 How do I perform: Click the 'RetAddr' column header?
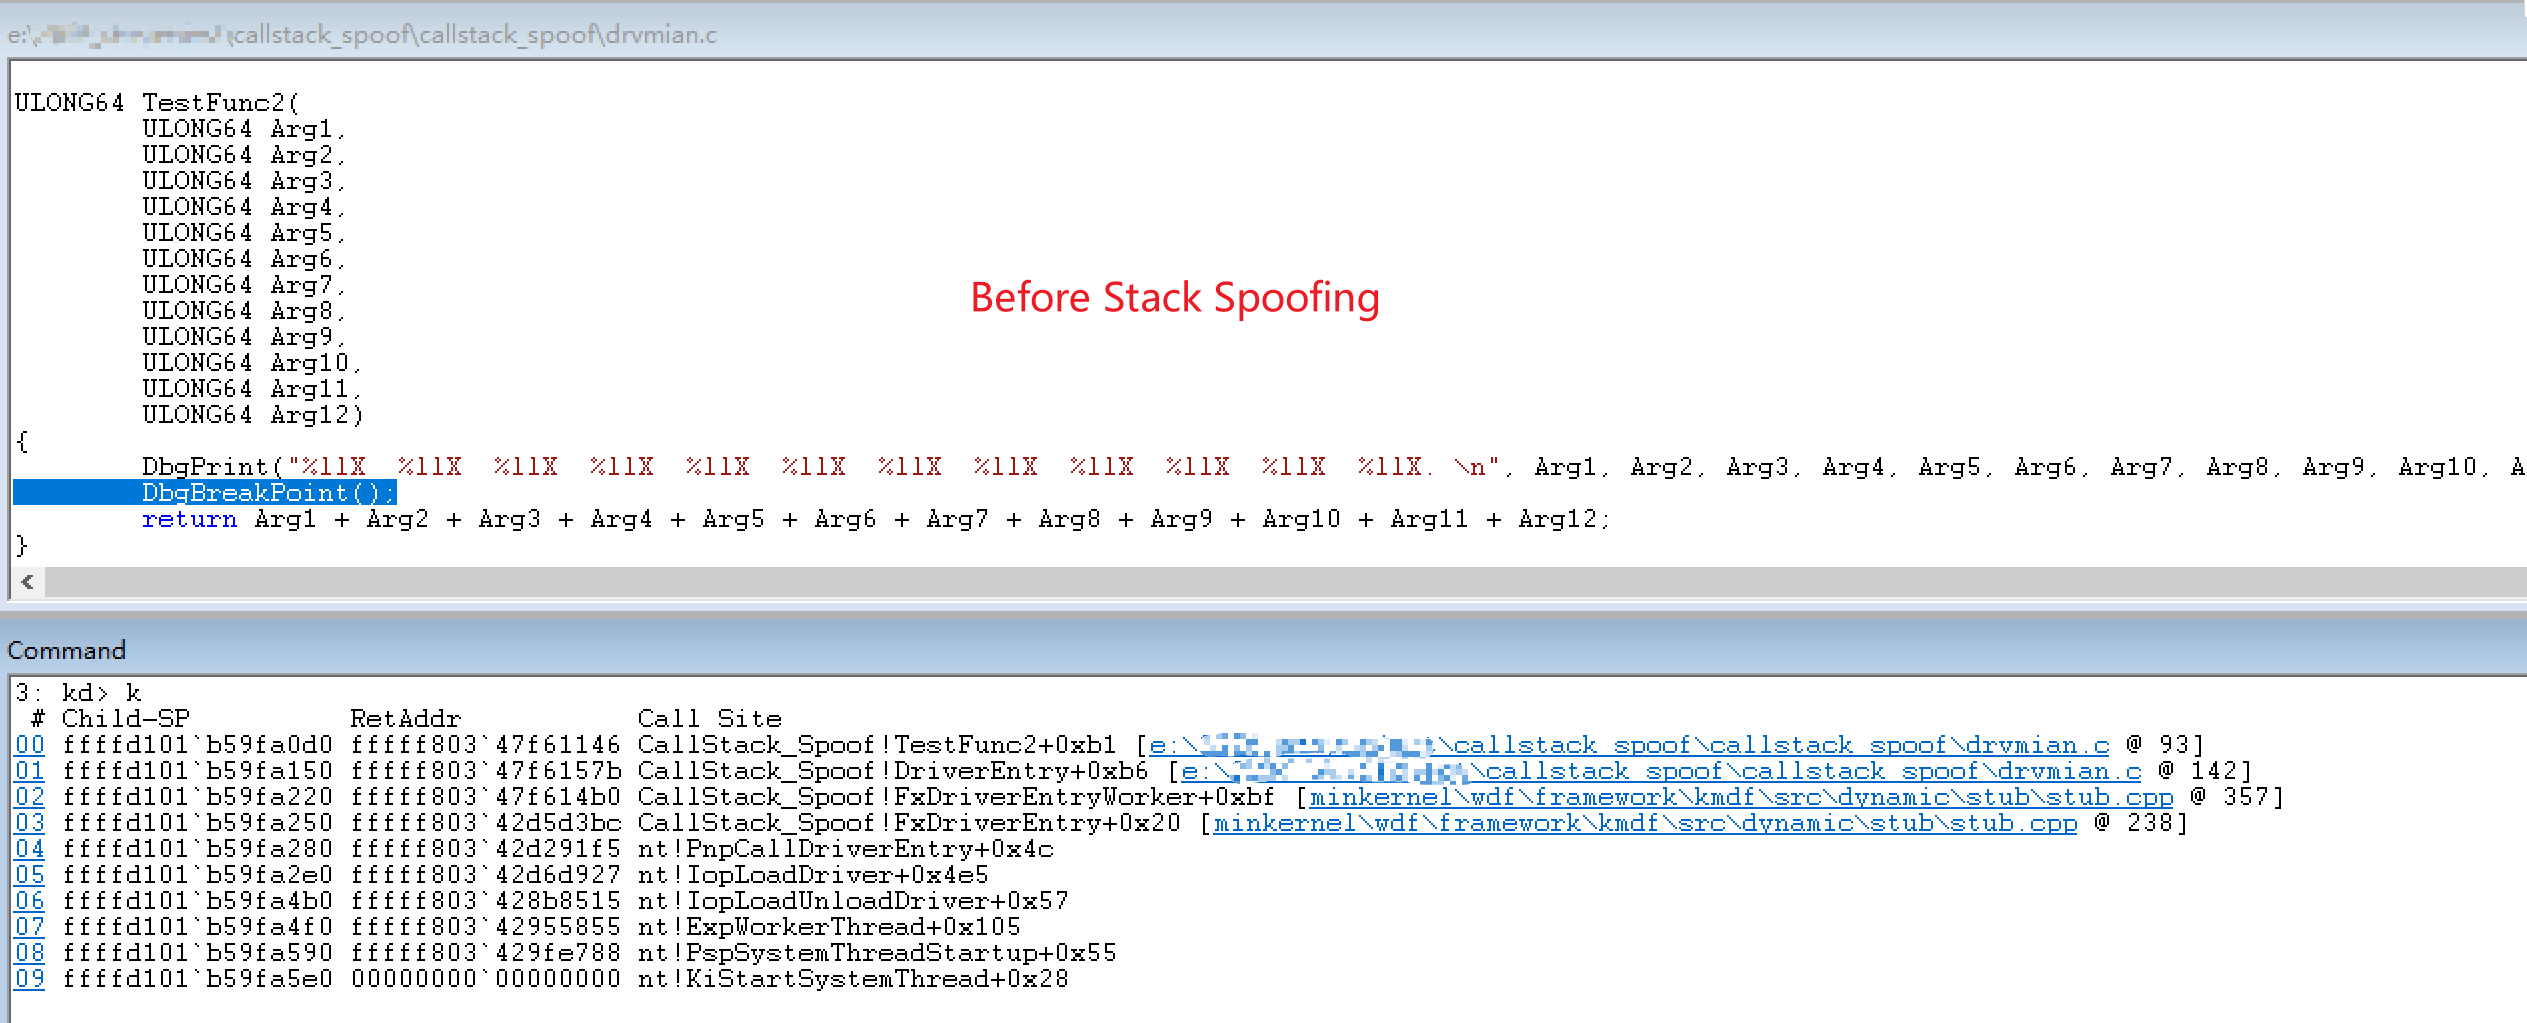pos(405,719)
